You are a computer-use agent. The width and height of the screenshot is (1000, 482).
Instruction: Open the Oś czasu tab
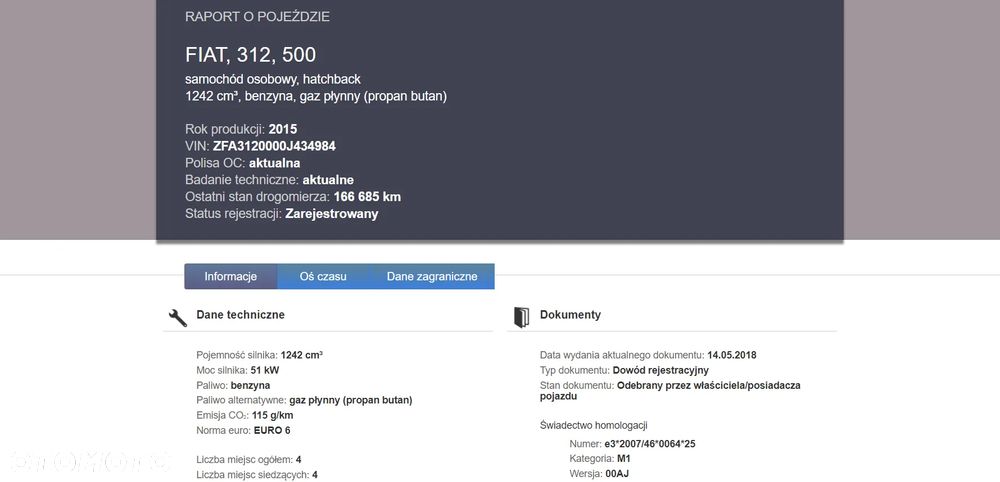click(x=323, y=276)
